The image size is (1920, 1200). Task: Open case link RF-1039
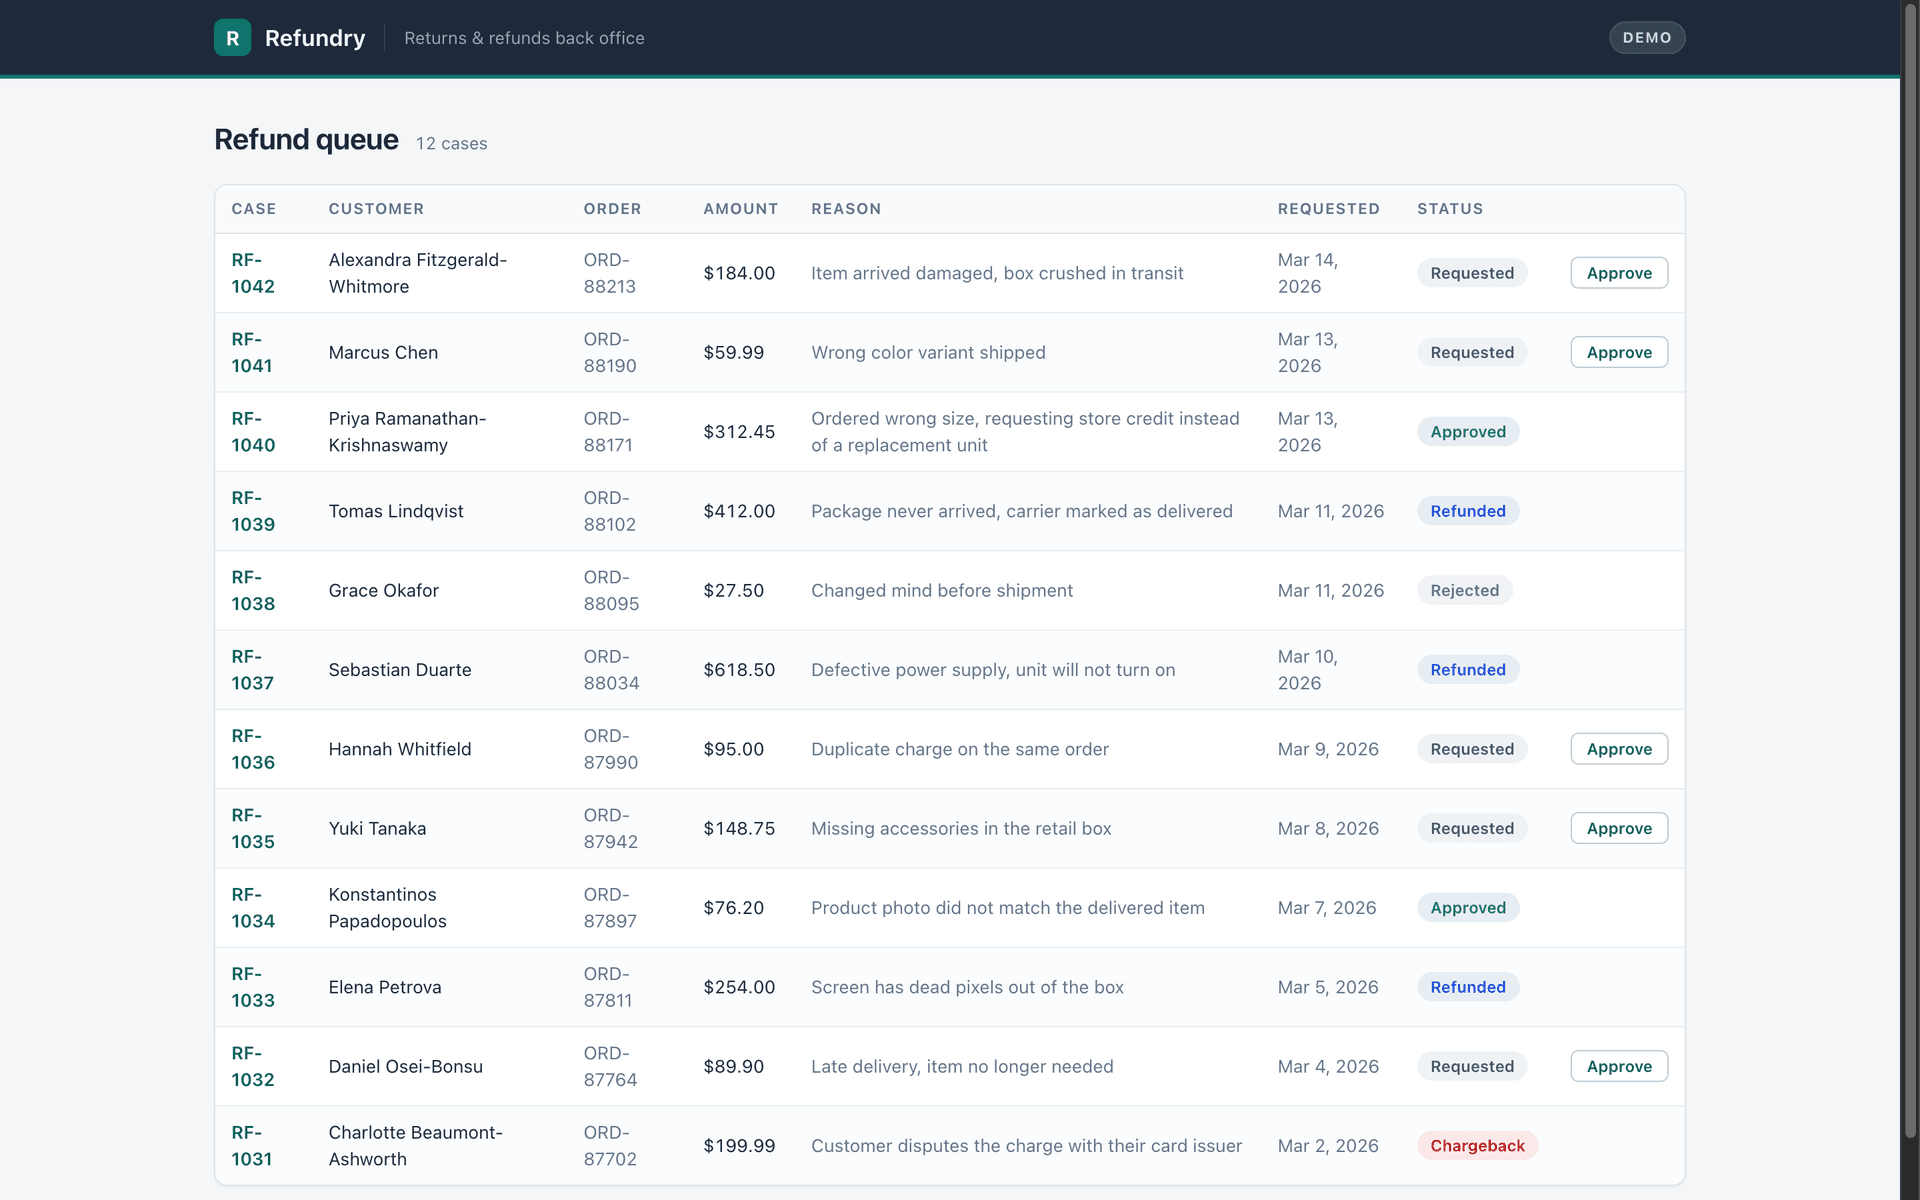click(x=253, y=511)
